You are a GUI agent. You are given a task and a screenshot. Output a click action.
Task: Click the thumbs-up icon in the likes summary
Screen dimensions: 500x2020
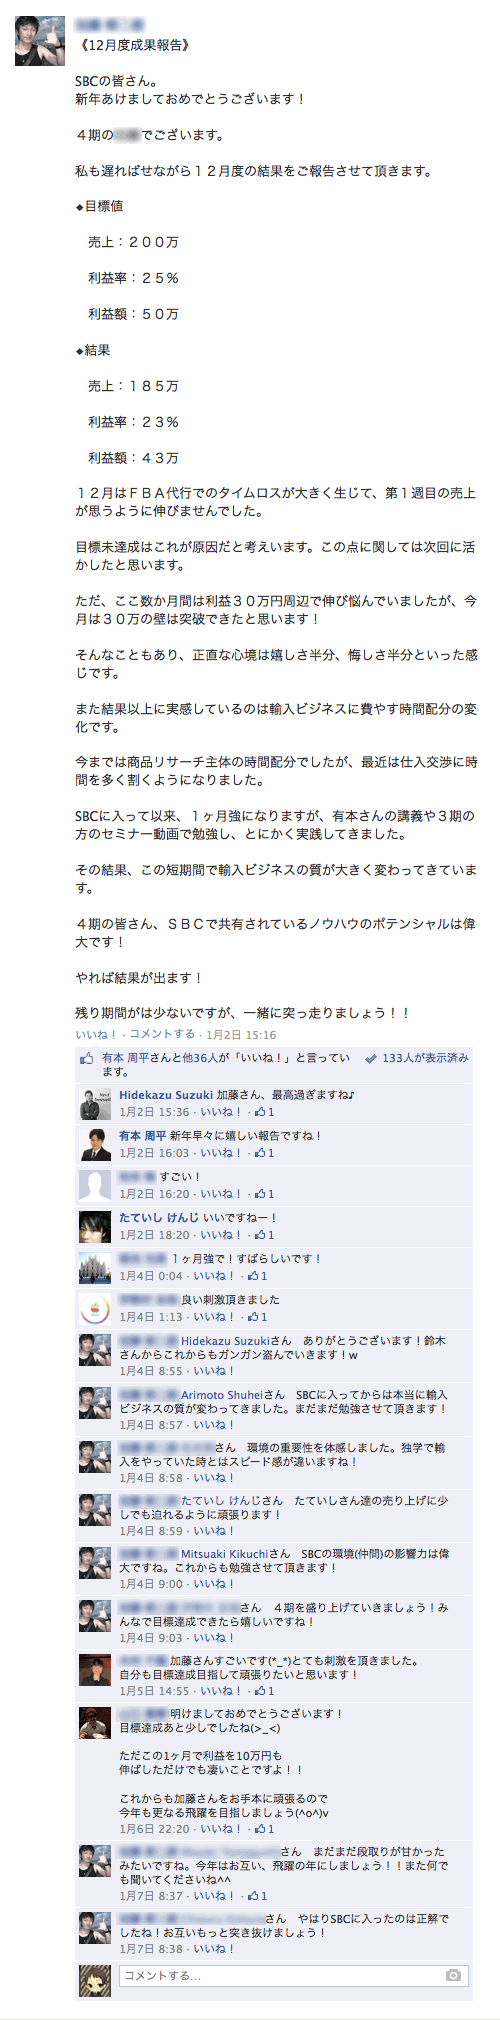click(87, 1058)
